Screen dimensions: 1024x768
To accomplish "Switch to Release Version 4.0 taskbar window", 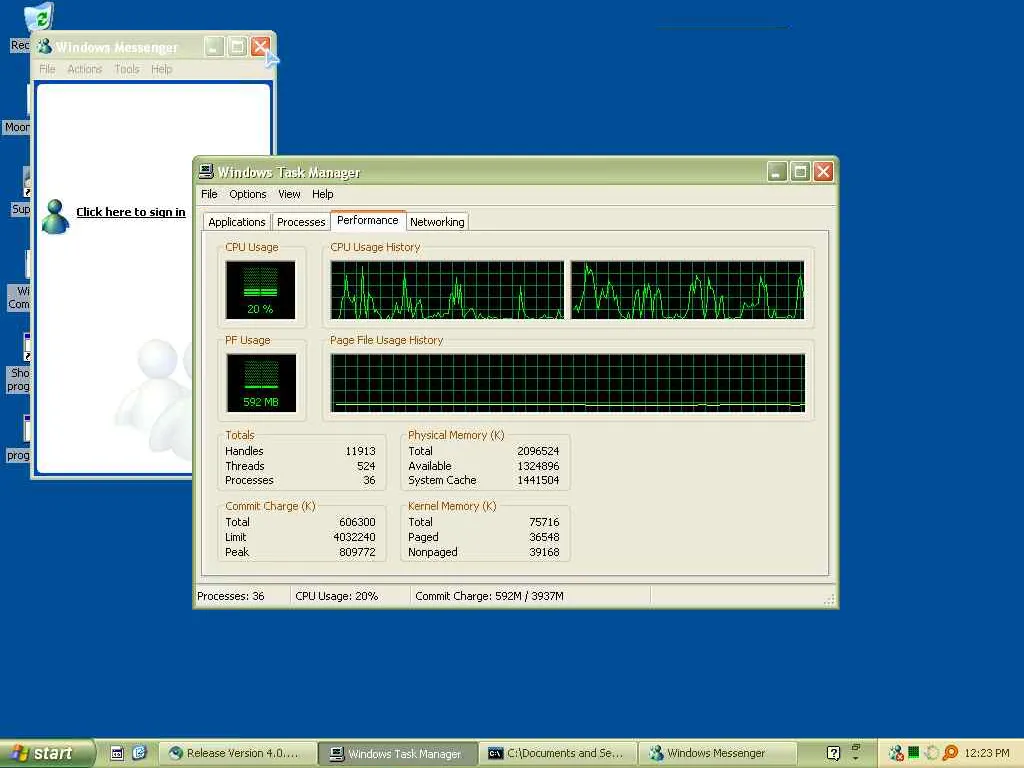I will (237, 753).
